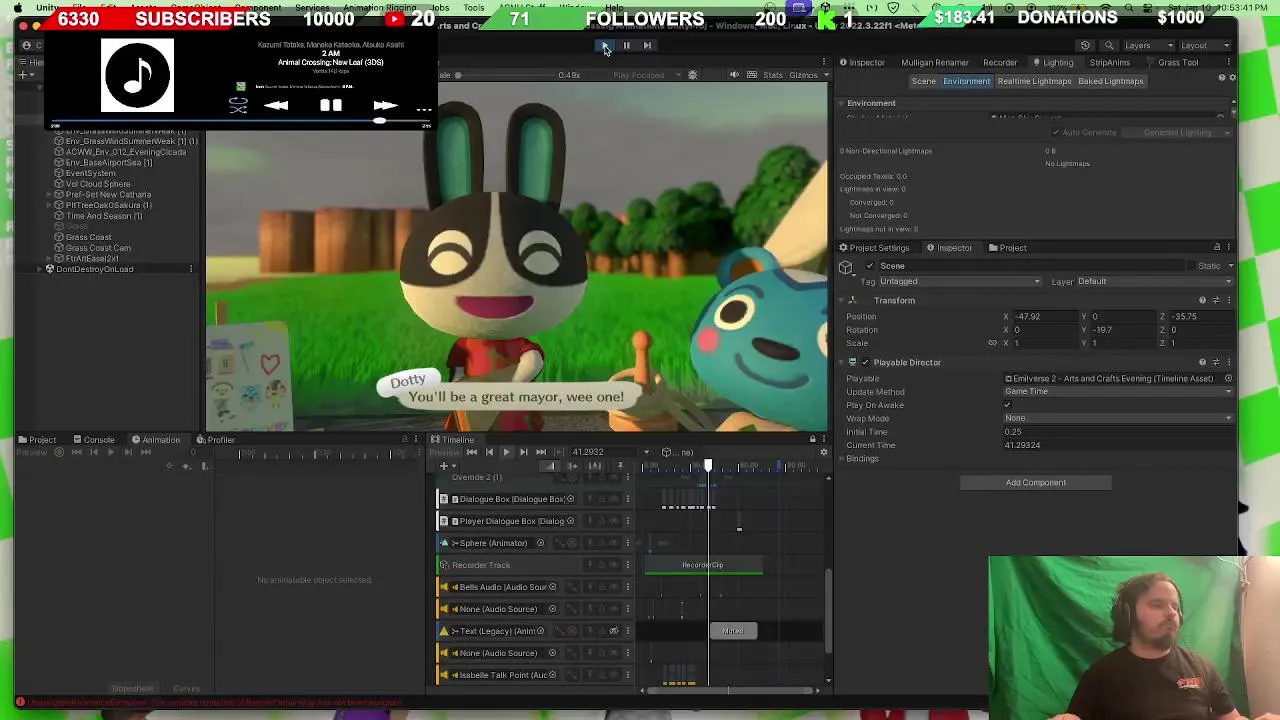Screen dimensions: 1280x720
Task: Click the Timeline ripple mode icon
Action: point(573,466)
